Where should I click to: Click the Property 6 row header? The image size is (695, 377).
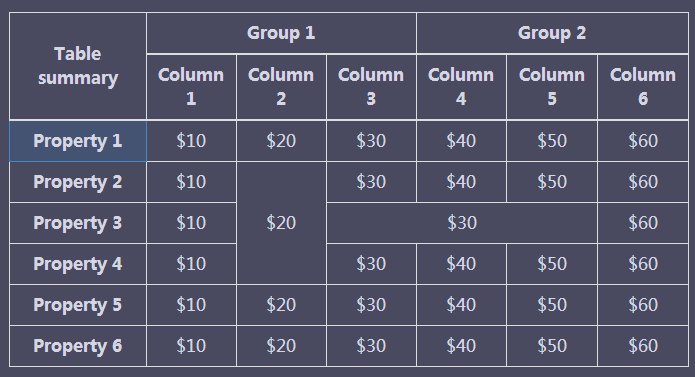(x=78, y=346)
